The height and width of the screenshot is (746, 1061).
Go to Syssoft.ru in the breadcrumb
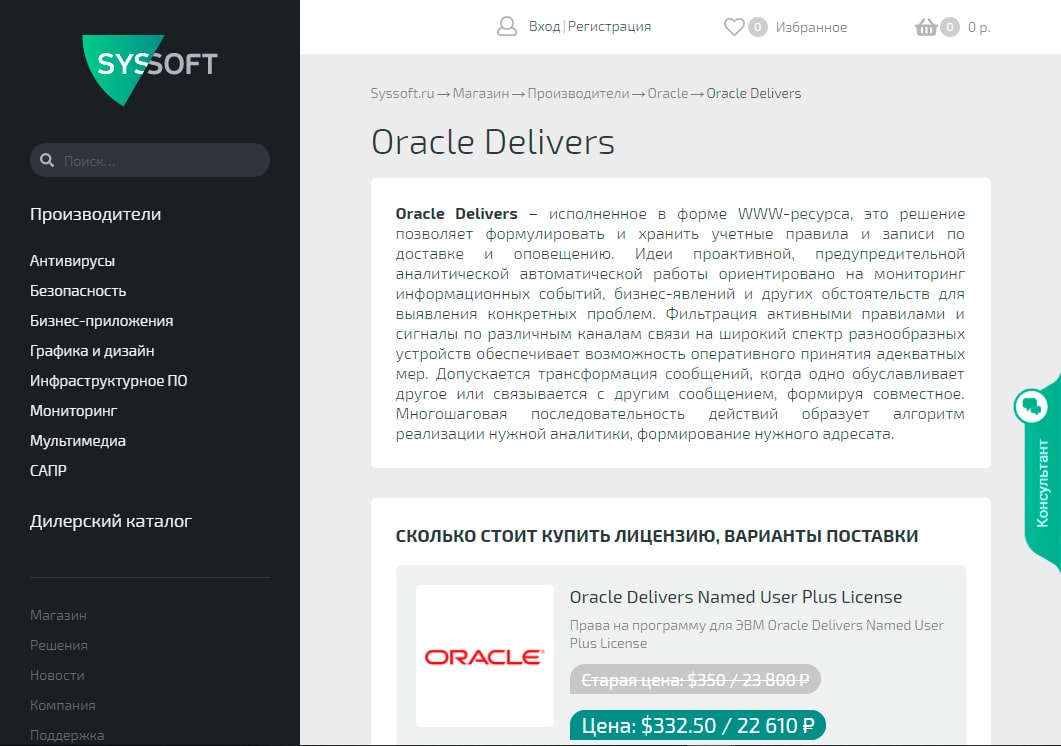(402, 93)
